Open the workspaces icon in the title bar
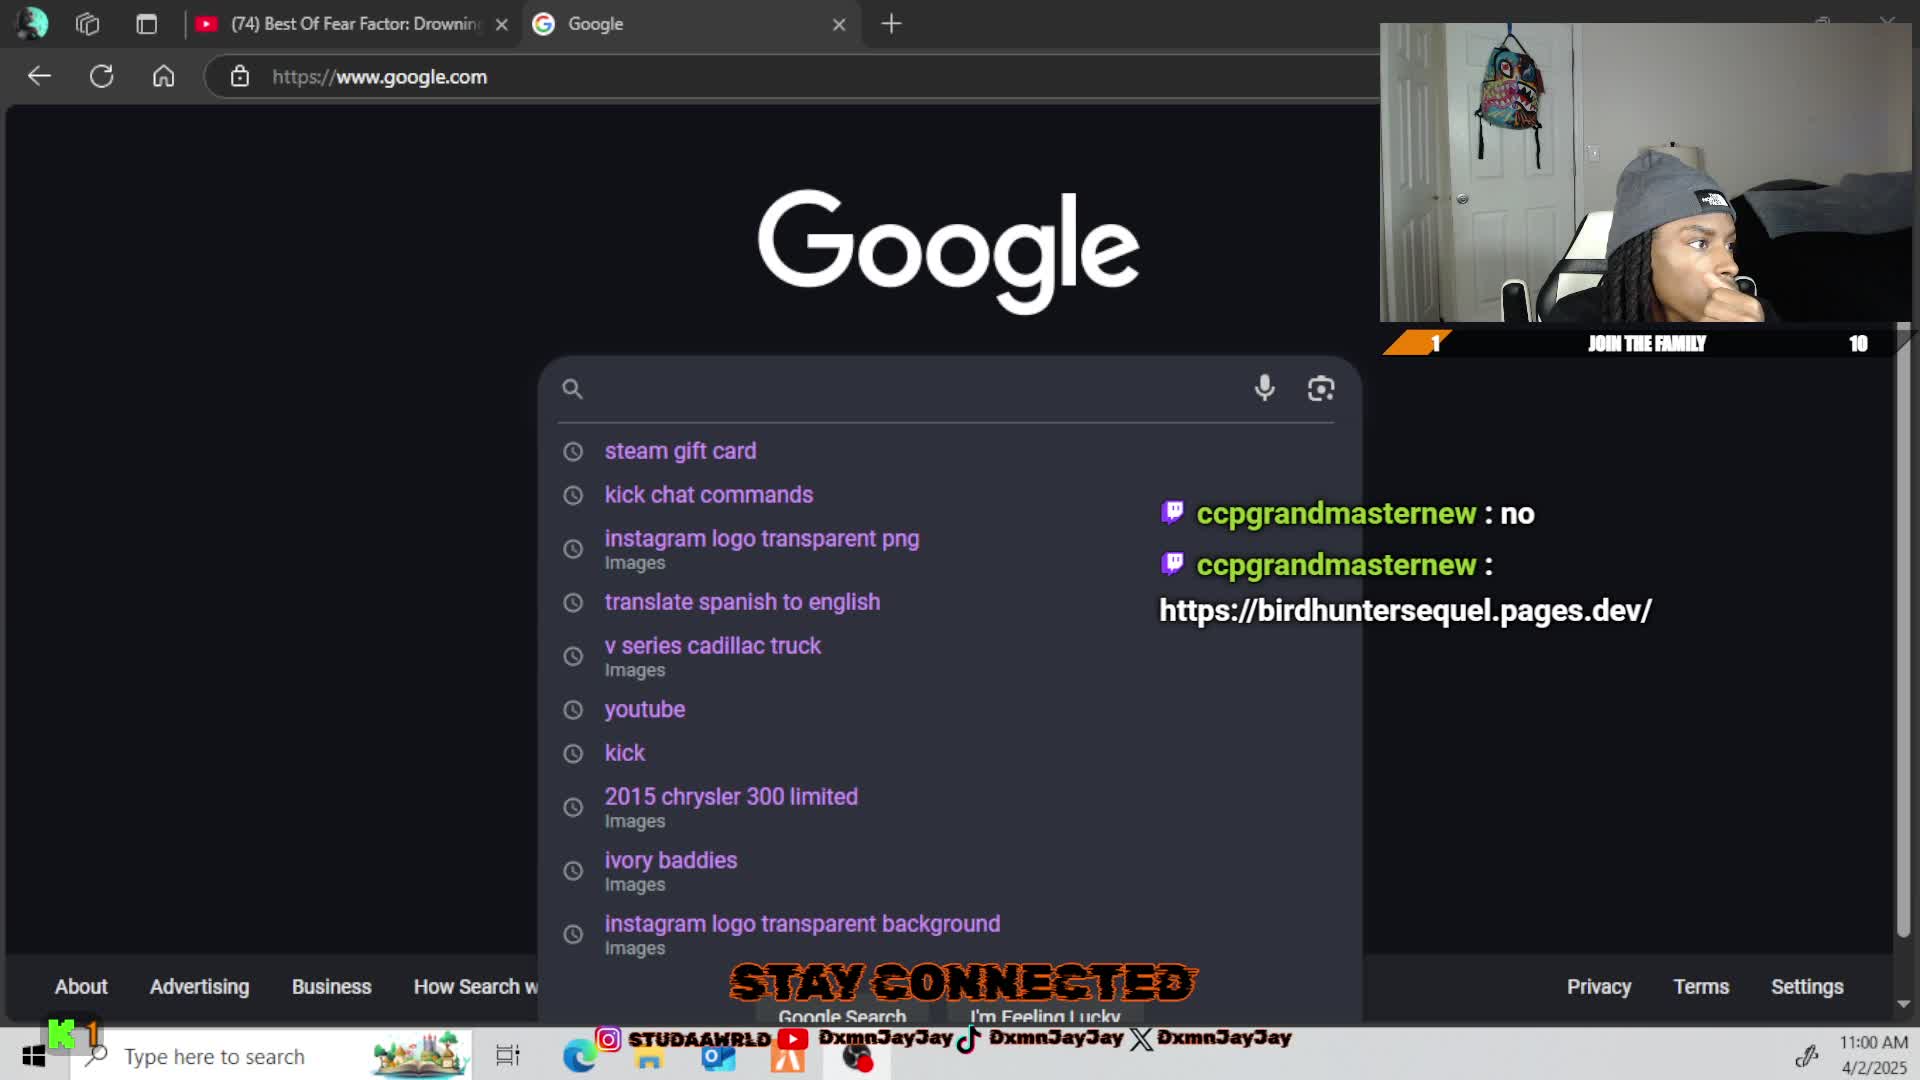This screenshot has width=1920, height=1080. point(88,24)
